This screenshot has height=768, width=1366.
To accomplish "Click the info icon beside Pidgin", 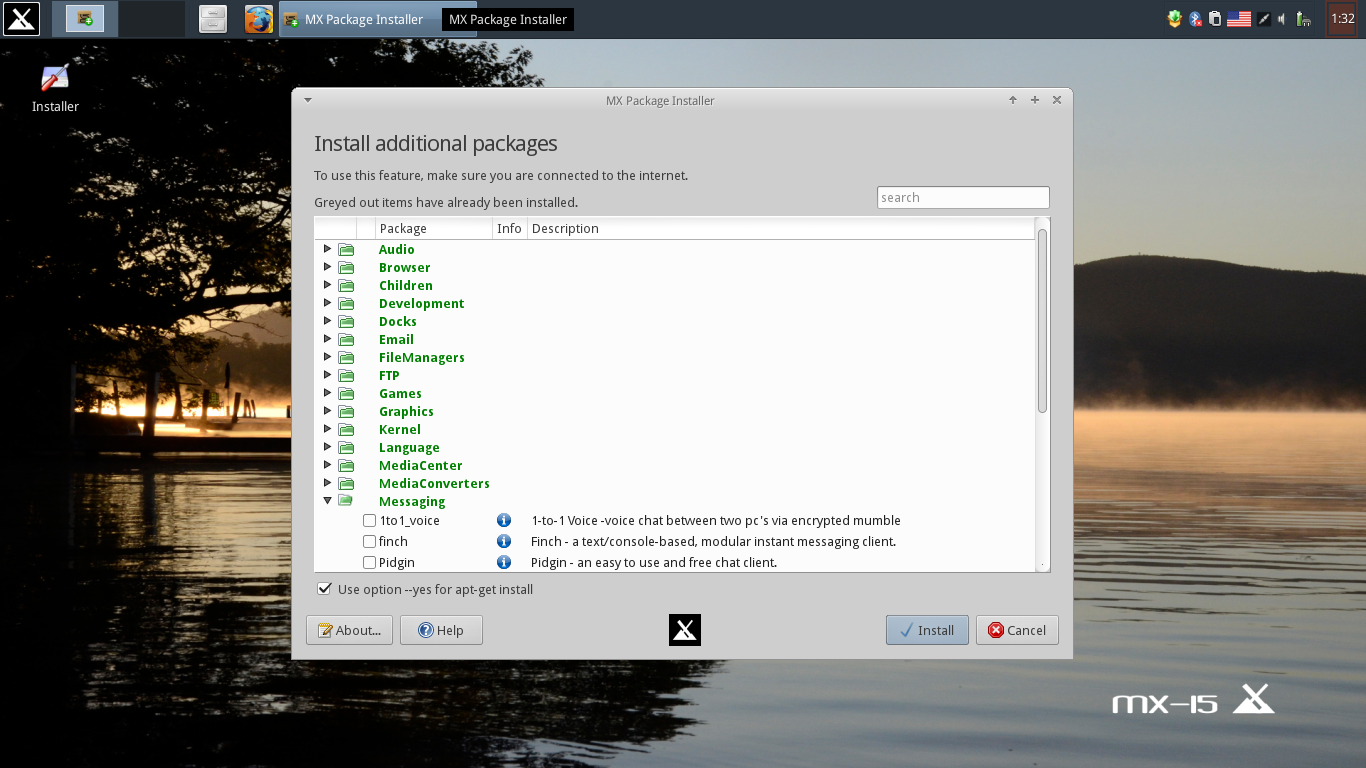I will click(503, 562).
